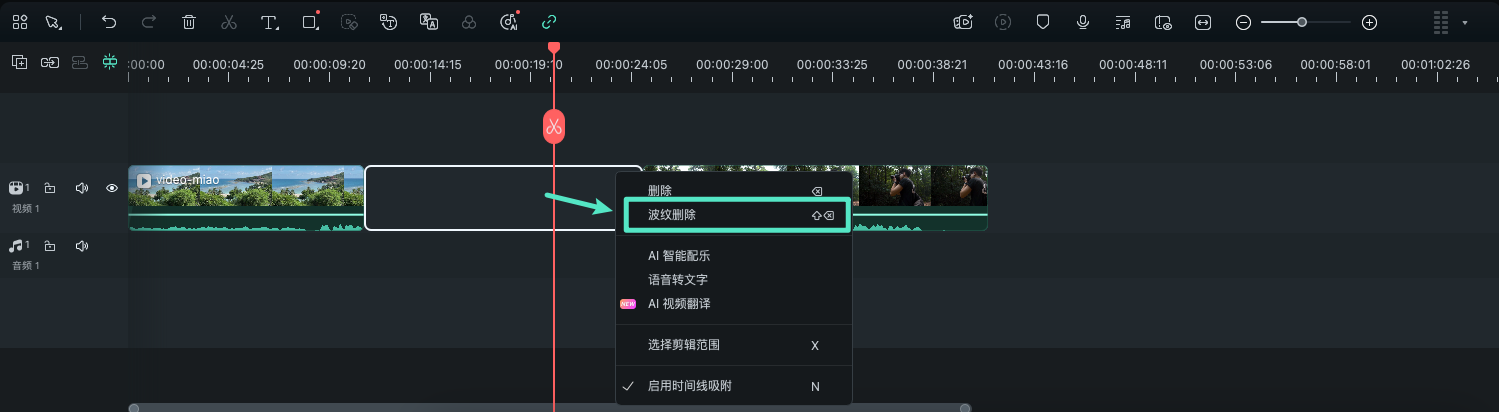Screen dimensions: 1499x412
Task: Open the speech-to-text toolbar icon
Action: pyautogui.click(x=389, y=22)
